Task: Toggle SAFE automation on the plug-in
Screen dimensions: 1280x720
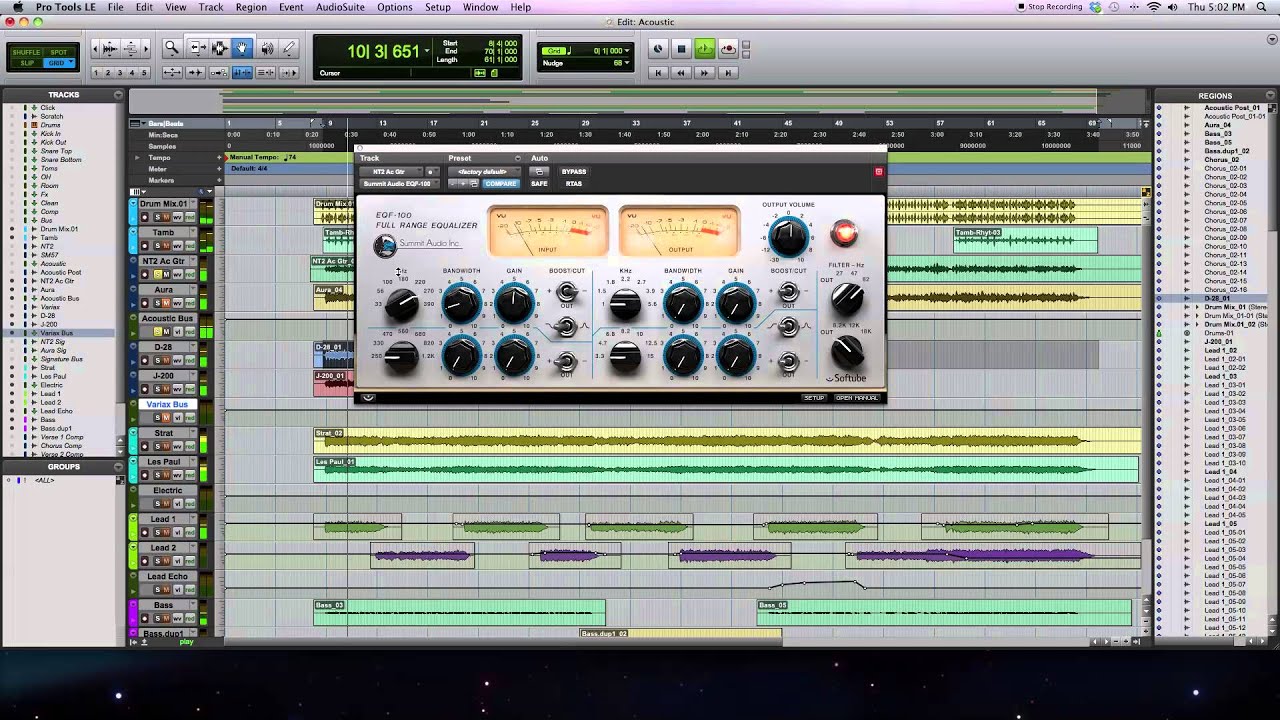Action: tap(539, 184)
